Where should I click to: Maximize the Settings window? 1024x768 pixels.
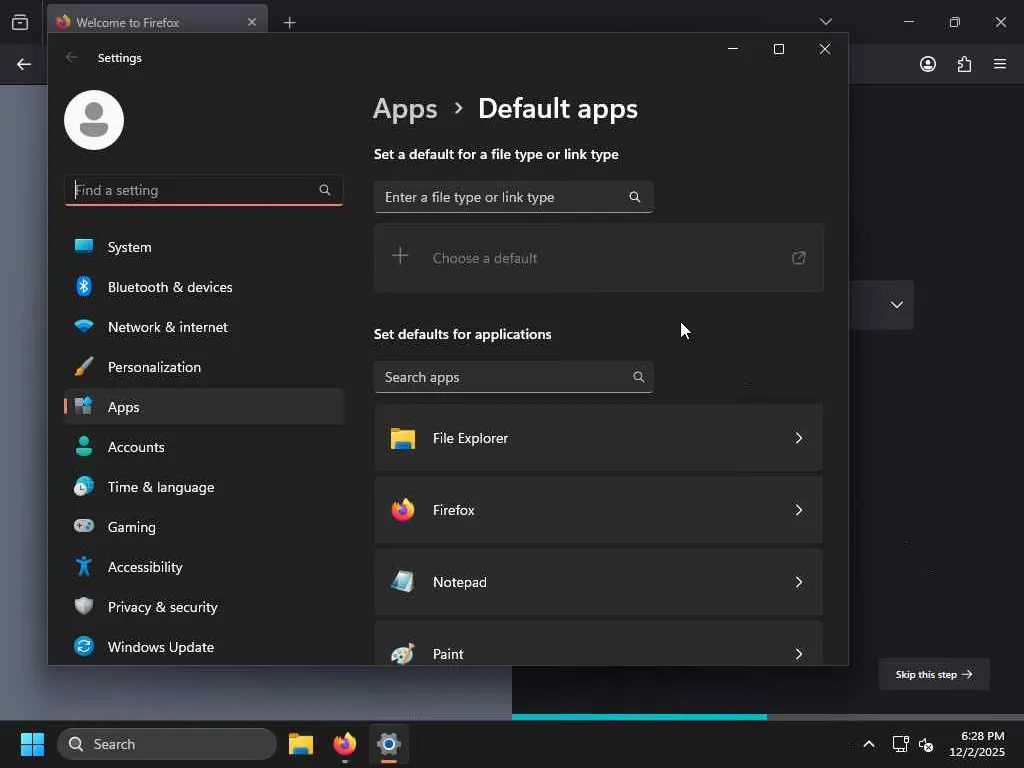click(778, 49)
